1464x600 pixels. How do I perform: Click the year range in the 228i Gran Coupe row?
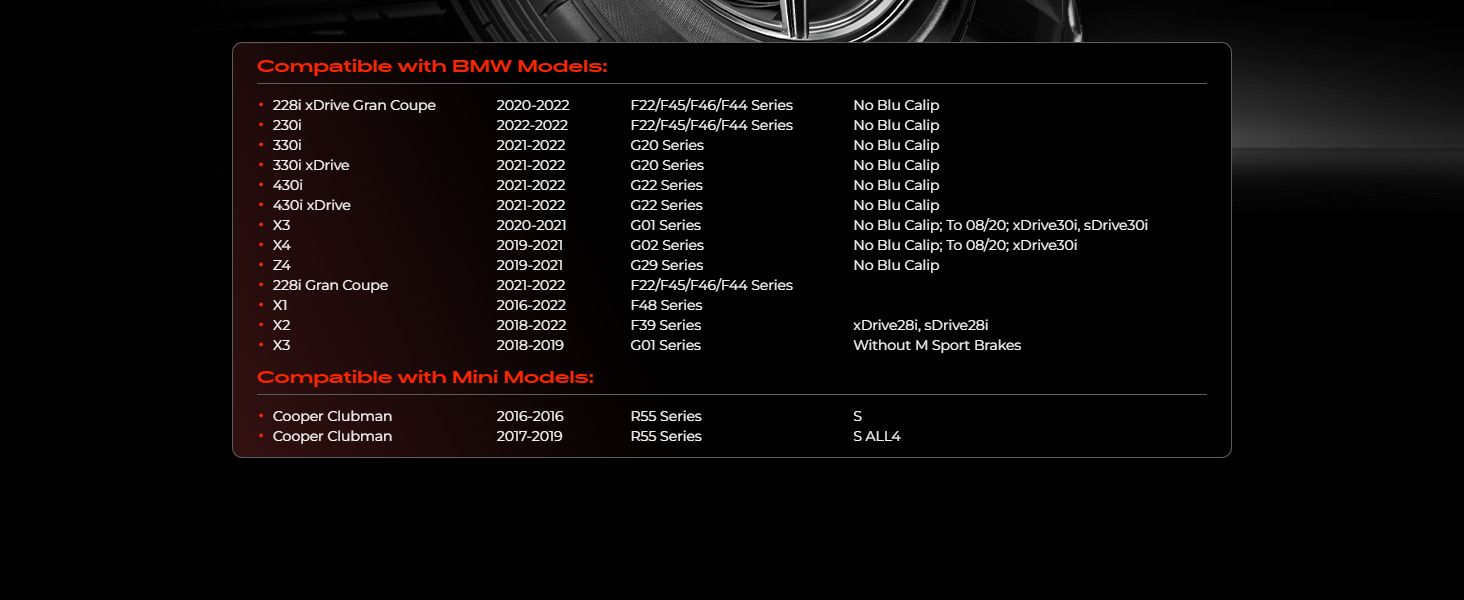click(x=531, y=285)
